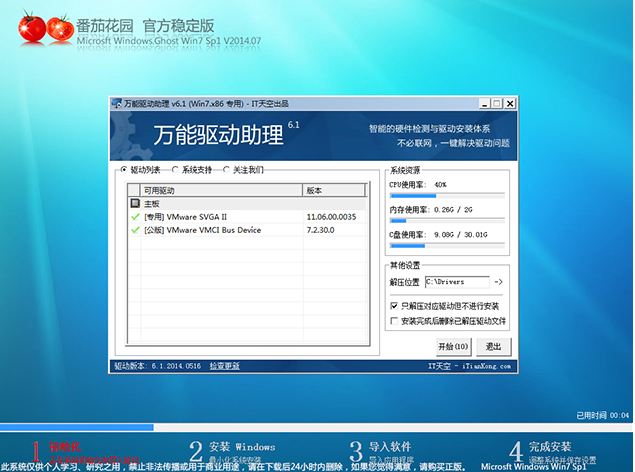Click the 已用时间 00:04 timer text
Viewport: 635px width, 472px height.
pyautogui.click(x=603, y=415)
